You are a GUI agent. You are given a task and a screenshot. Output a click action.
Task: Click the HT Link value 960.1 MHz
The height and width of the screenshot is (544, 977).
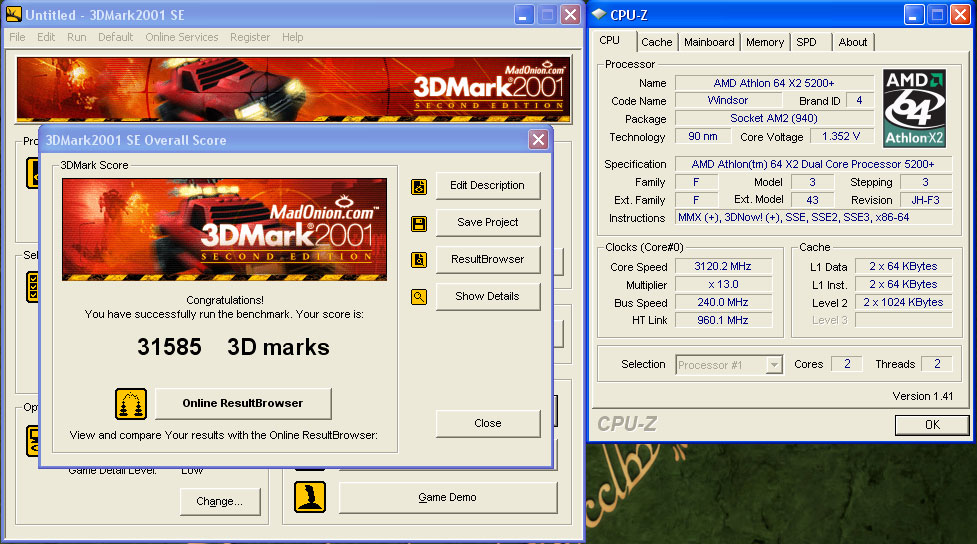[x=723, y=320]
